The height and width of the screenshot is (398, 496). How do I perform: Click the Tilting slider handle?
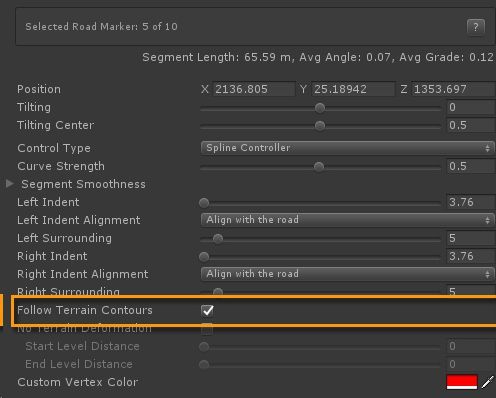coord(320,108)
